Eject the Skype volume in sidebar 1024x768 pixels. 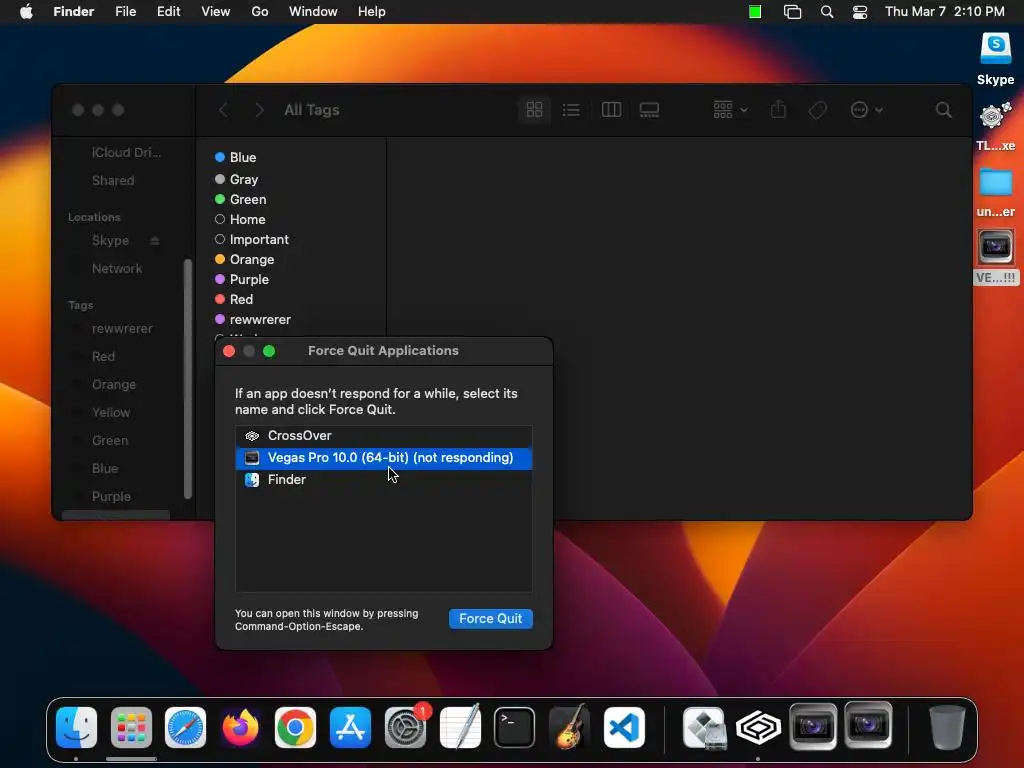click(155, 241)
